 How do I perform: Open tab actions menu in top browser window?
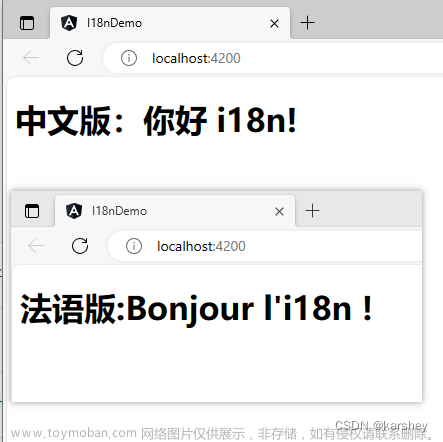coord(27,23)
